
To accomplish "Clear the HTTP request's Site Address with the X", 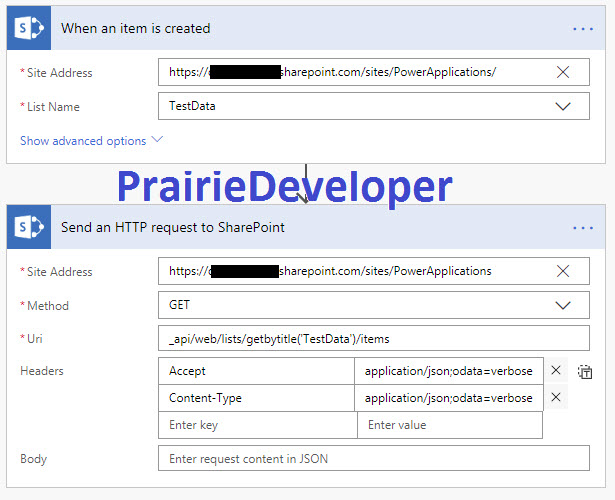I will coord(563,271).
